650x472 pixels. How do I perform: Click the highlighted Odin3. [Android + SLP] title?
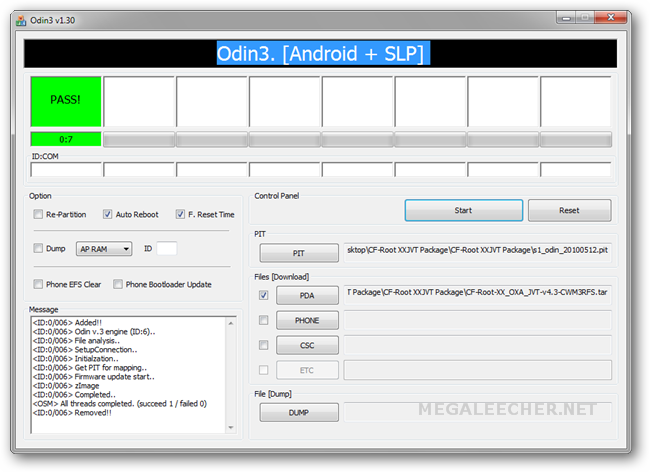click(323, 53)
